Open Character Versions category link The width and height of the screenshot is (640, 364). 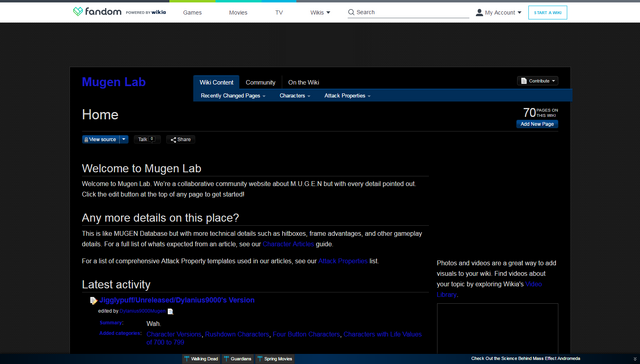point(174,334)
